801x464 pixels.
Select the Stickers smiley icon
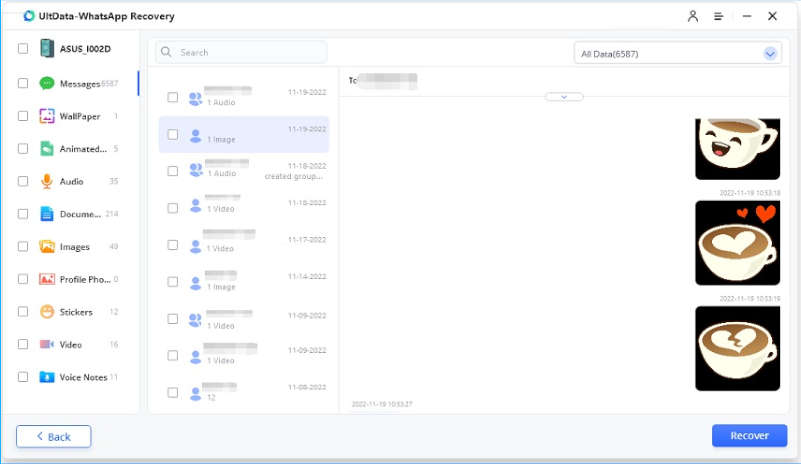[46, 312]
